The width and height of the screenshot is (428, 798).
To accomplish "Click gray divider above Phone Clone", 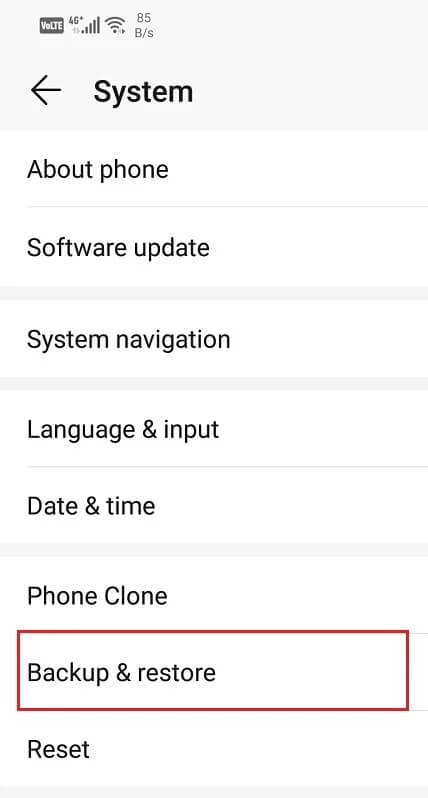I will 214,550.
